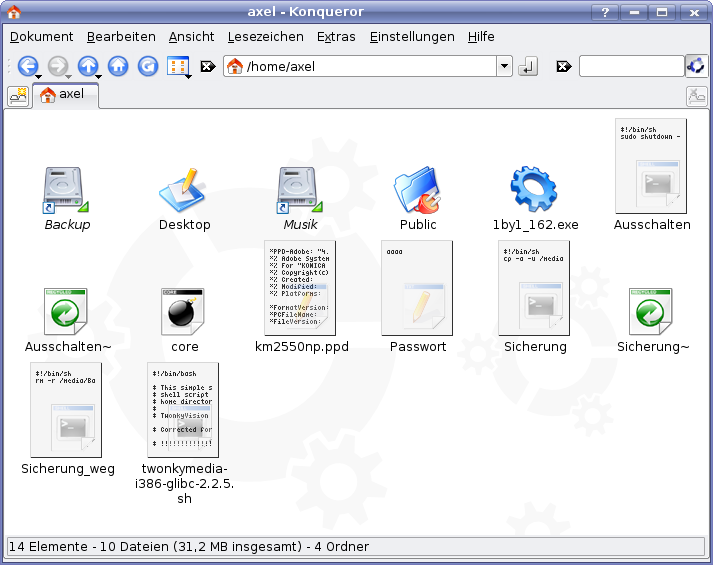The width and height of the screenshot is (713, 565).
Task: Open the Hilfe menu
Action: (x=481, y=37)
